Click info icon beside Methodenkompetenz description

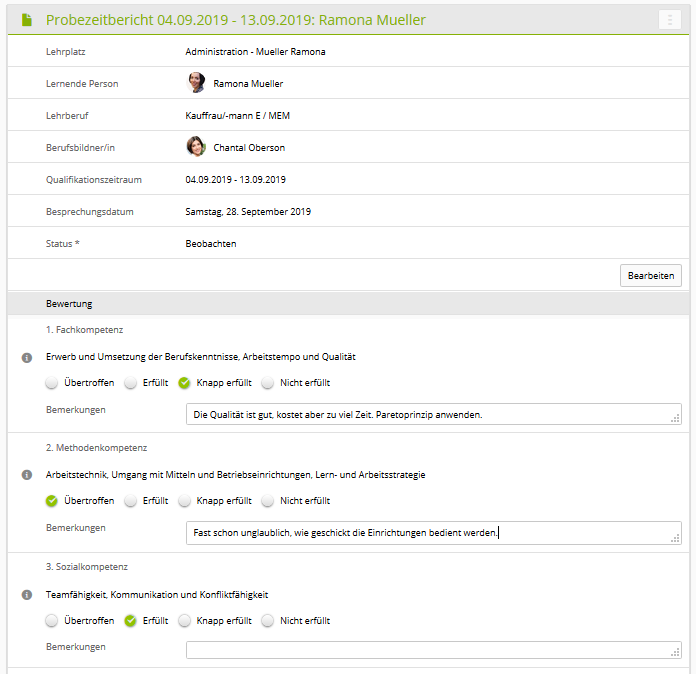27,475
